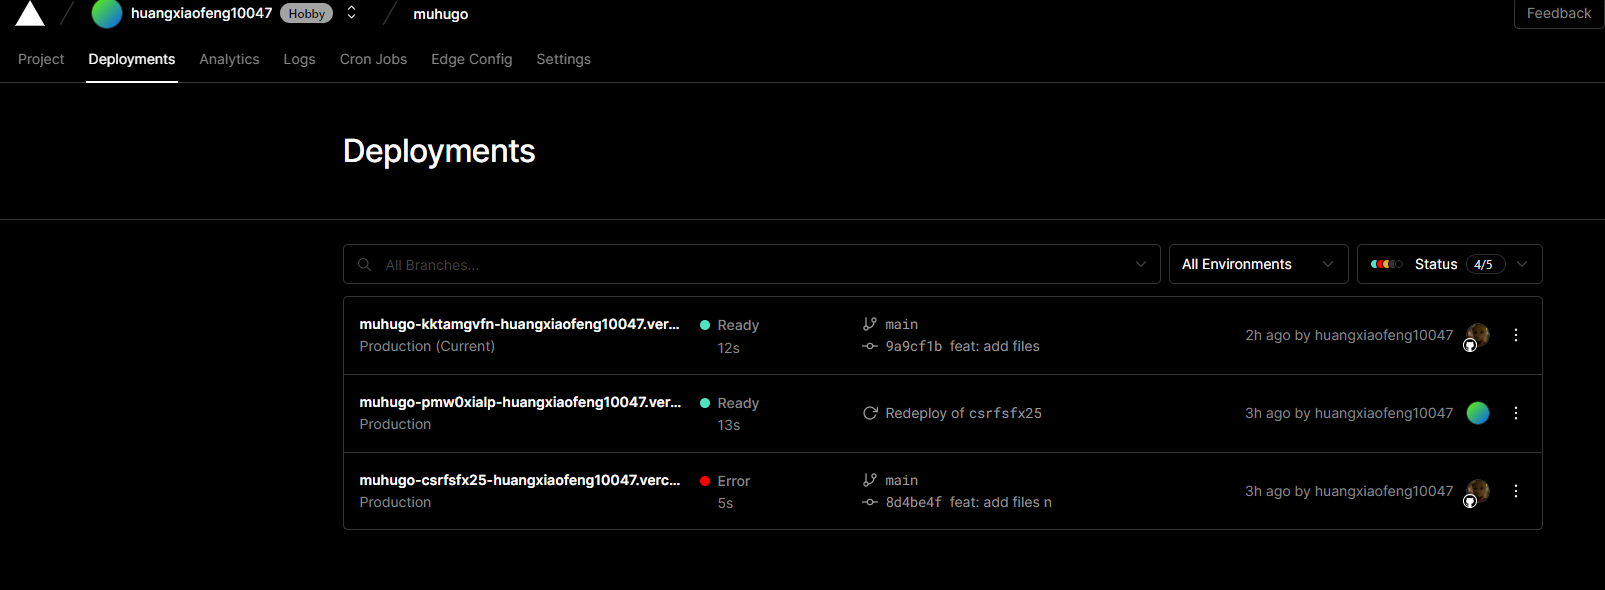Click the 13s build duration

tap(728, 425)
